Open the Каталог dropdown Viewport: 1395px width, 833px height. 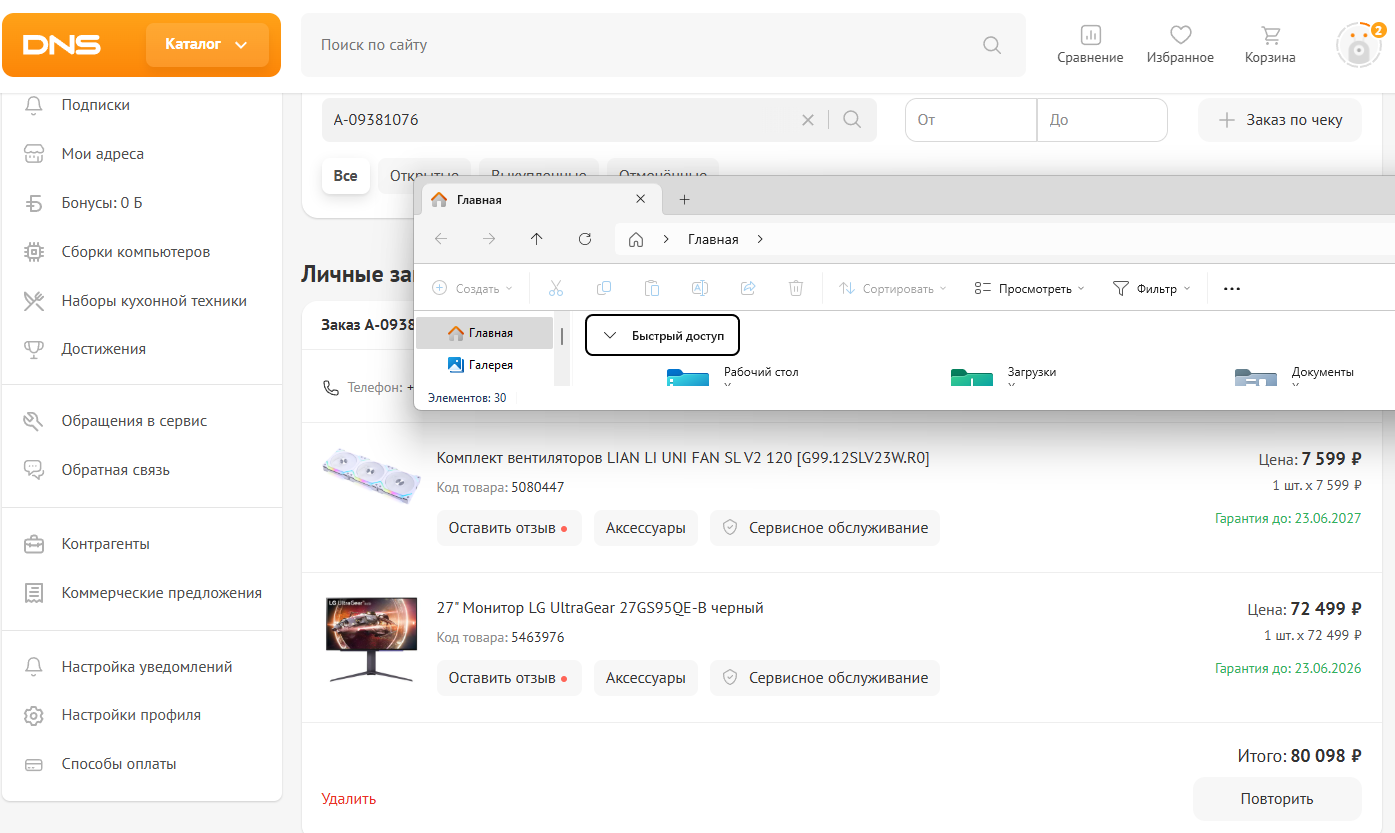pyautogui.click(x=207, y=45)
